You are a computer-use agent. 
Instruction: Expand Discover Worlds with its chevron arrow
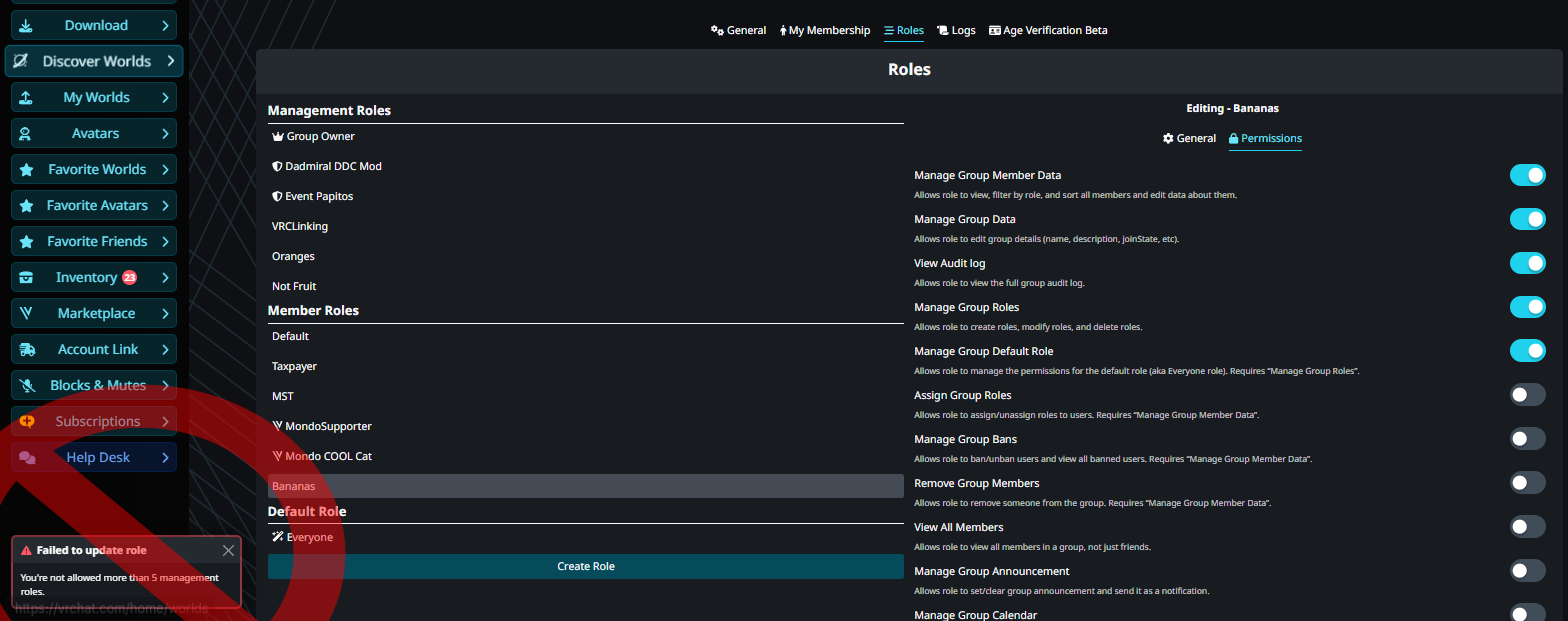[170, 61]
